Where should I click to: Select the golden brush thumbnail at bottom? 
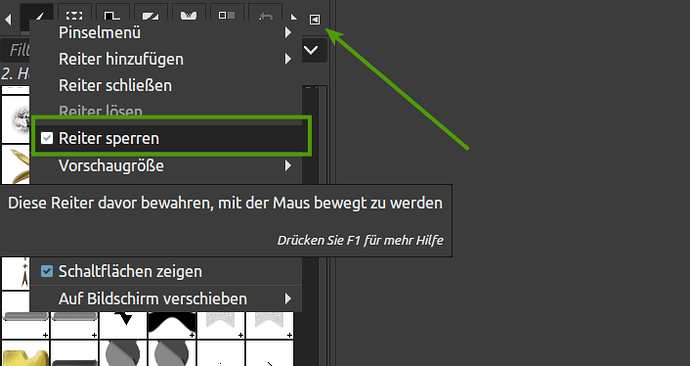tap(25, 354)
